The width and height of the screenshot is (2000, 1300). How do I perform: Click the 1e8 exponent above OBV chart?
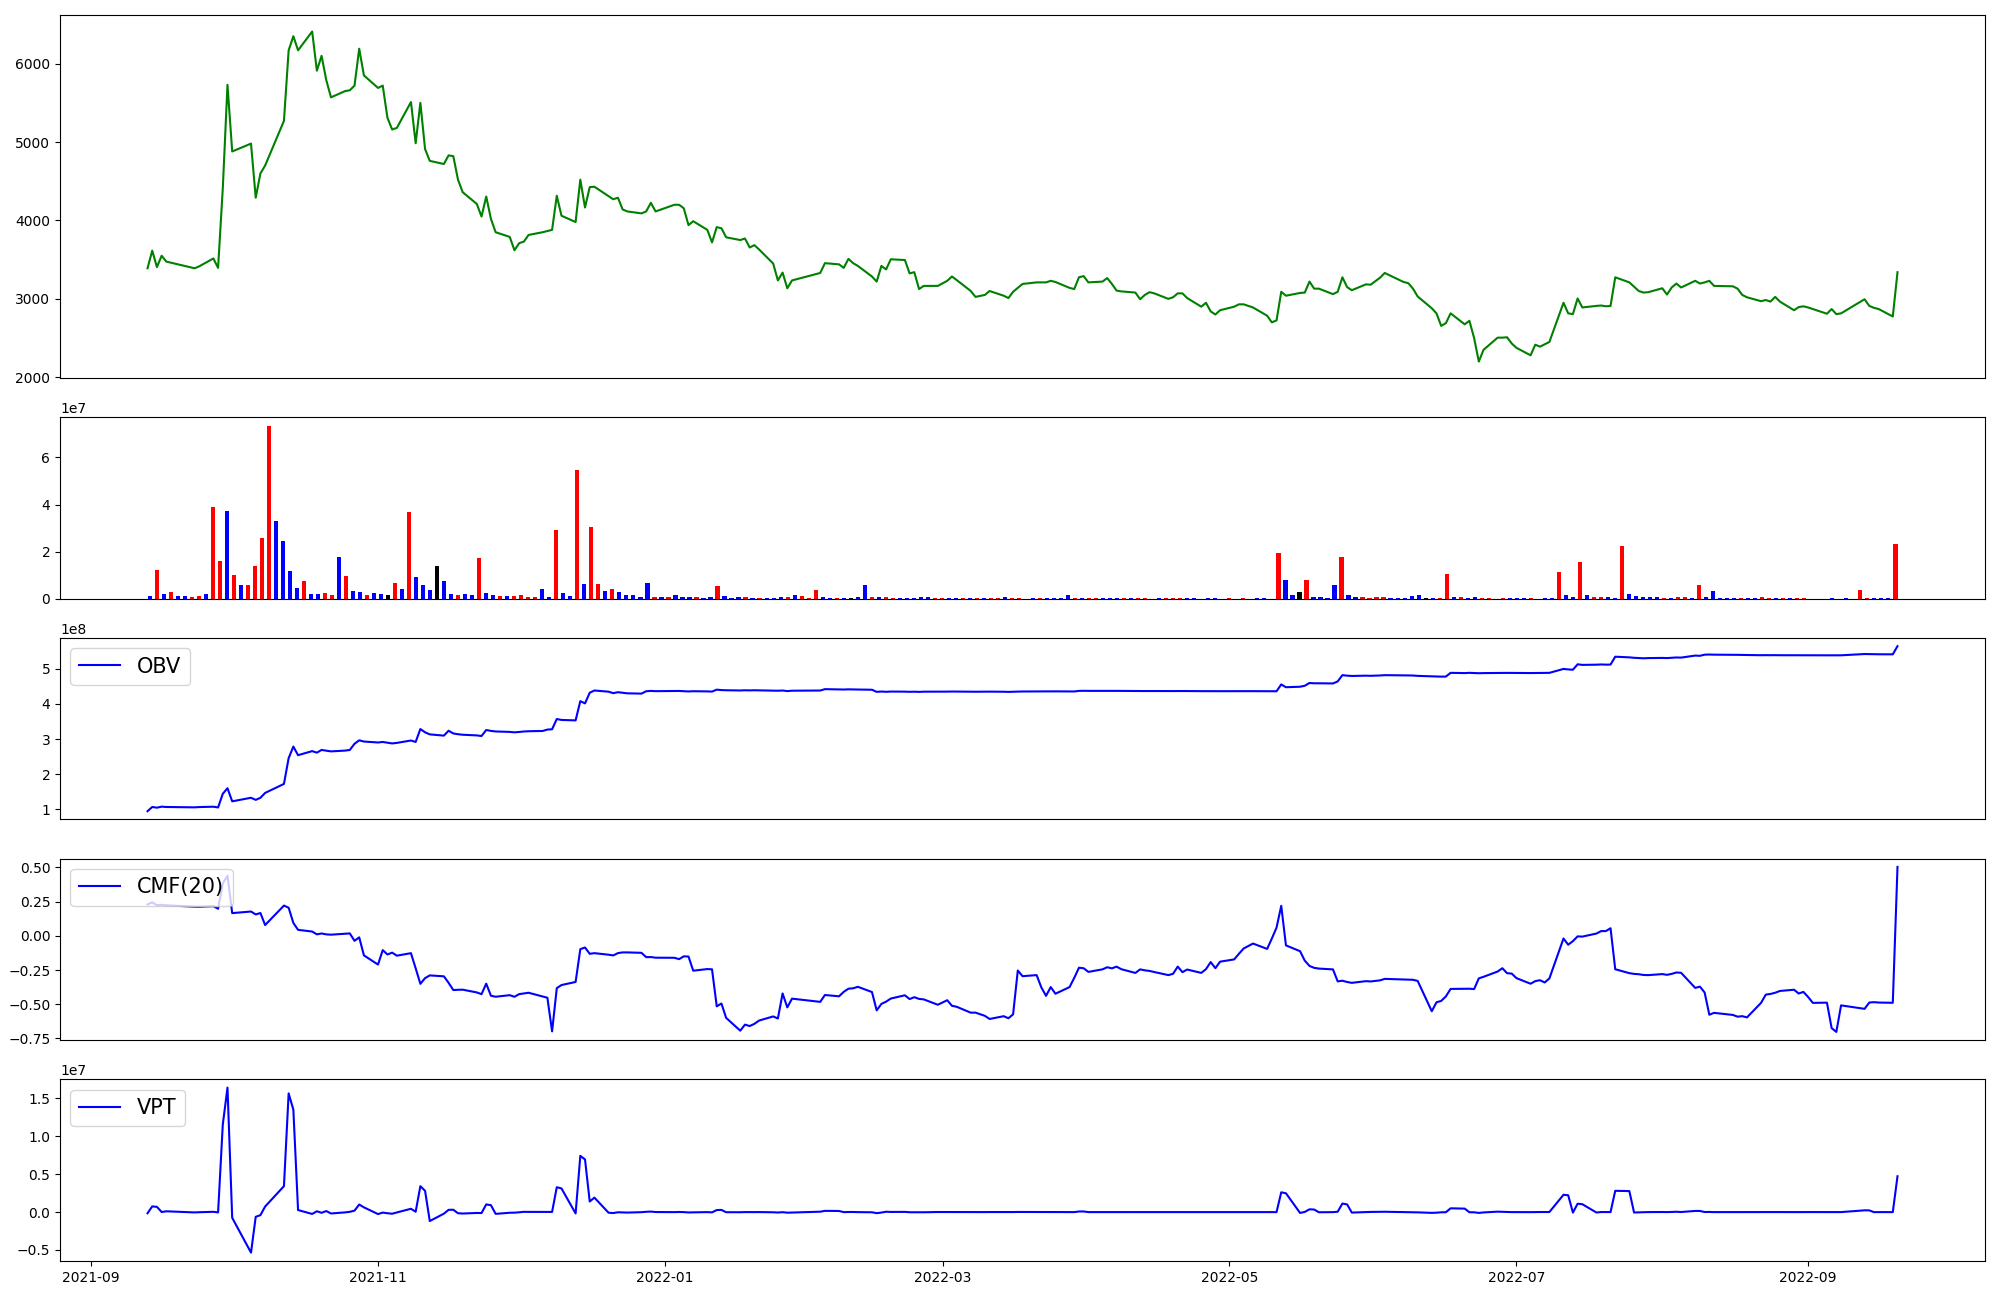[73, 629]
